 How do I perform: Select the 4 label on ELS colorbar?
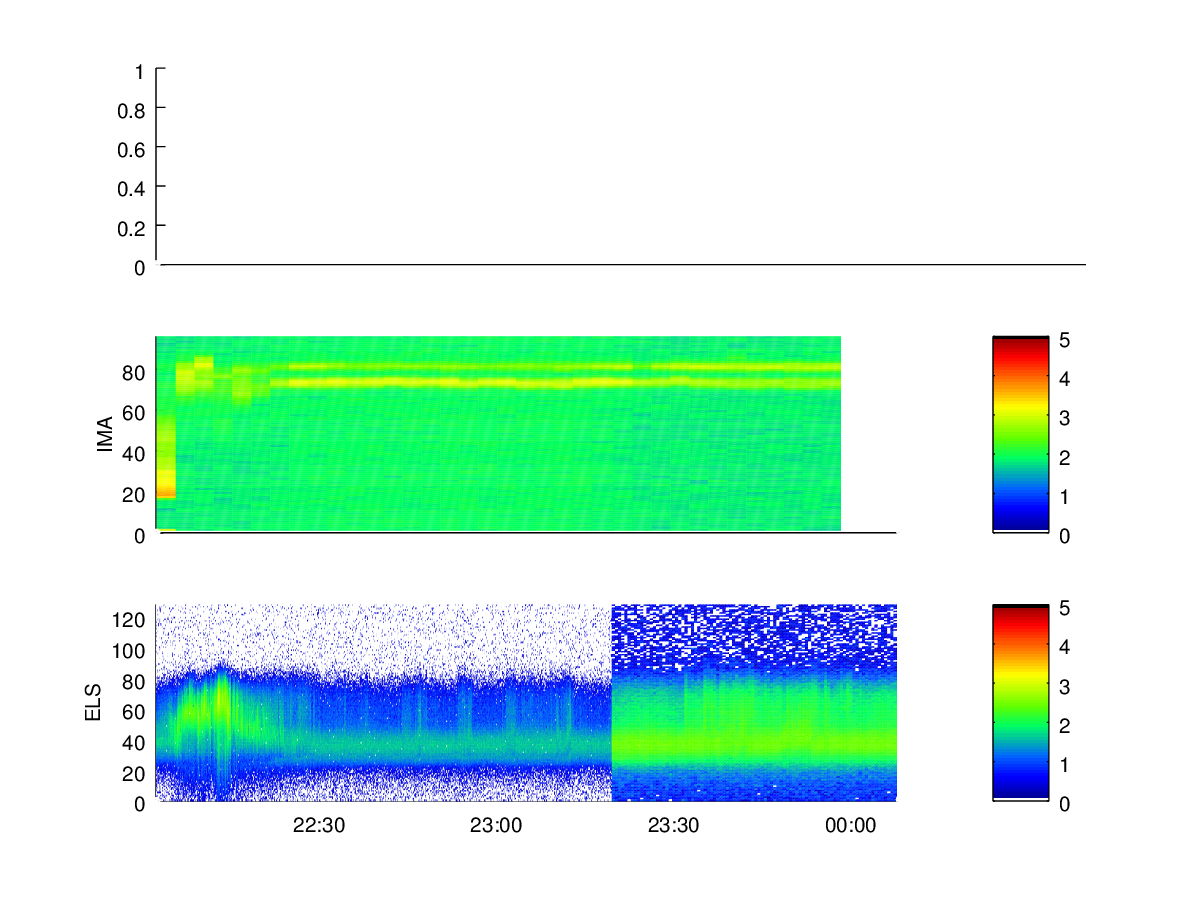click(1065, 647)
